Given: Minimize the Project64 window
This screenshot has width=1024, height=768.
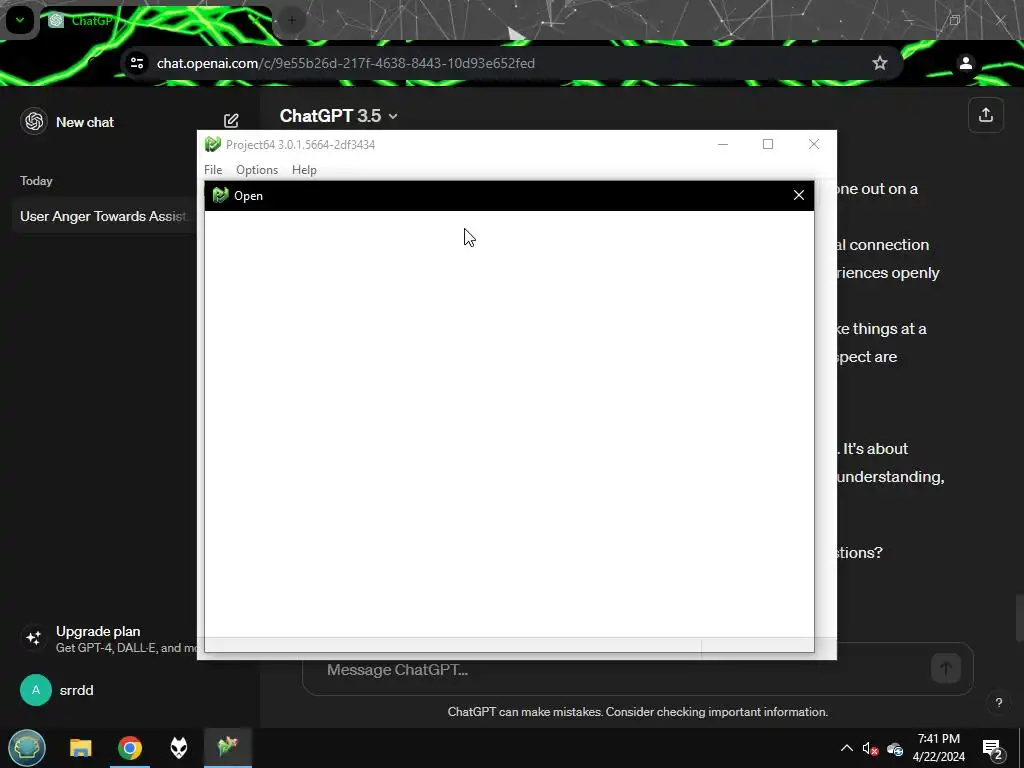Looking at the screenshot, I should click(x=723, y=144).
